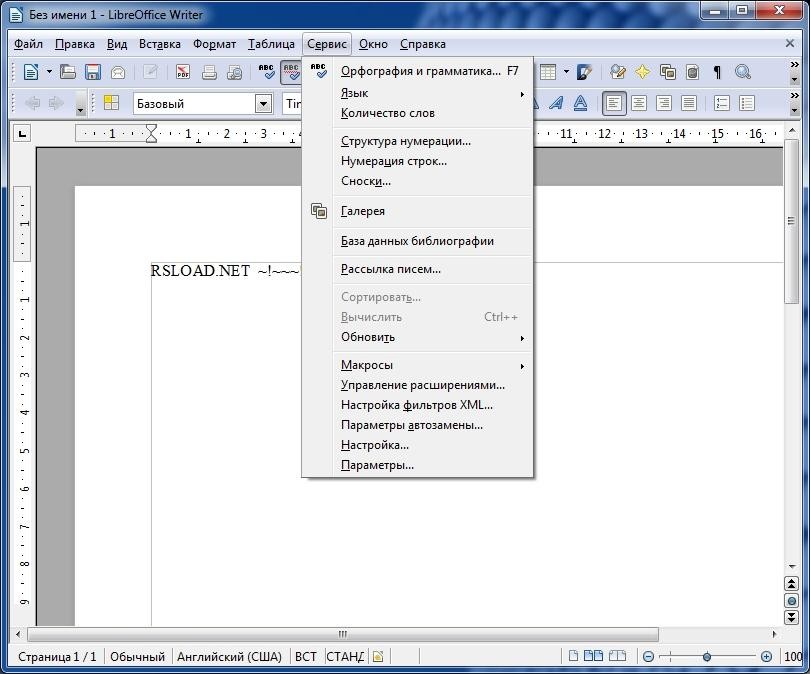Center the paragraph text
The height and width of the screenshot is (674, 810).
pos(639,103)
